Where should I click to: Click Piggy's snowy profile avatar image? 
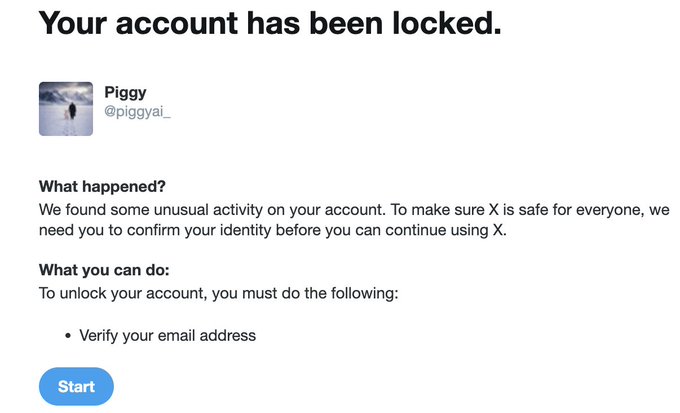click(66, 109)
